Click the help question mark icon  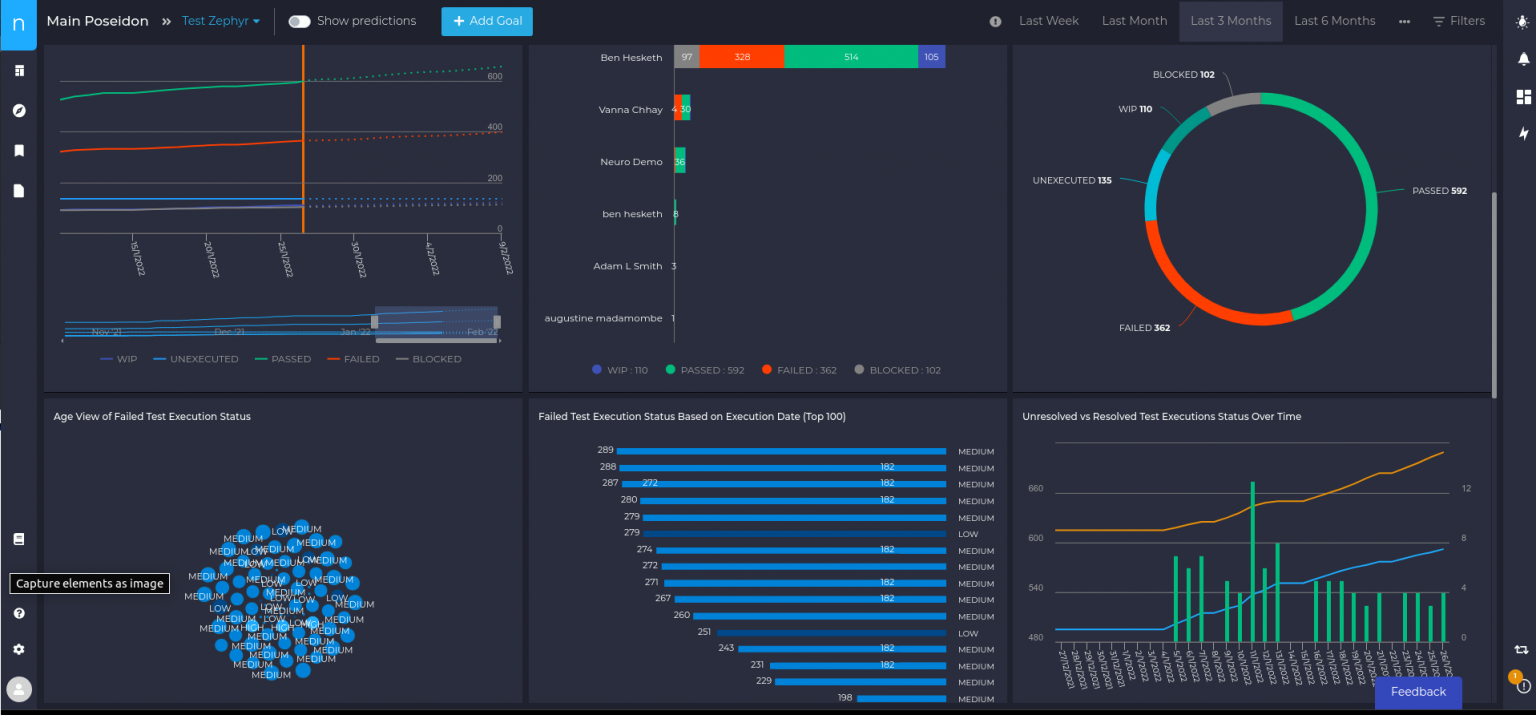(18, 612)
